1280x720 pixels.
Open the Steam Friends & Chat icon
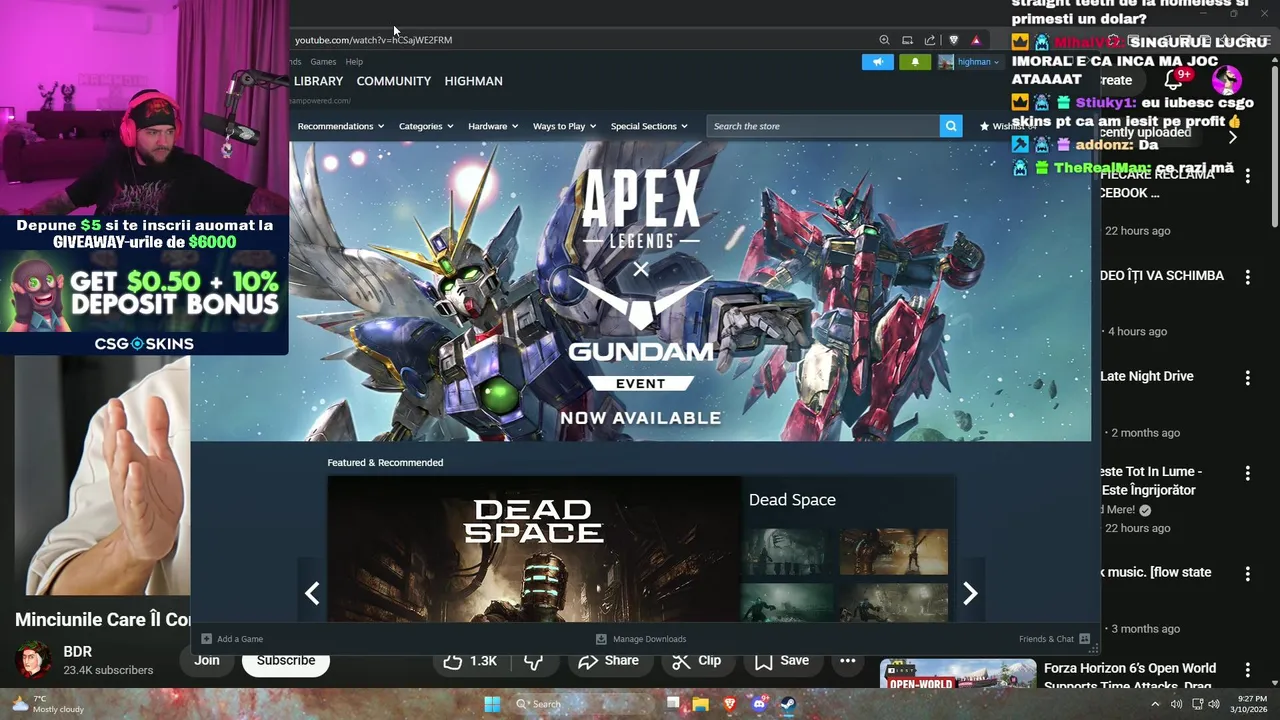1084,639
